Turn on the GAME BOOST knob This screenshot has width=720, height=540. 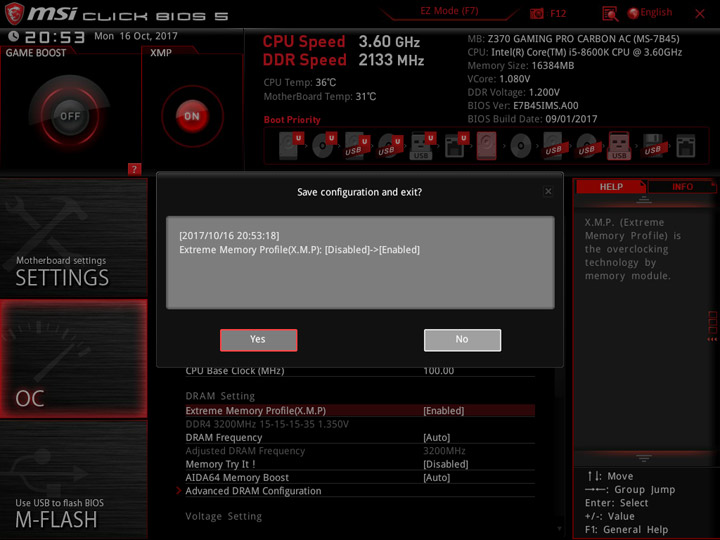(70, 116)
